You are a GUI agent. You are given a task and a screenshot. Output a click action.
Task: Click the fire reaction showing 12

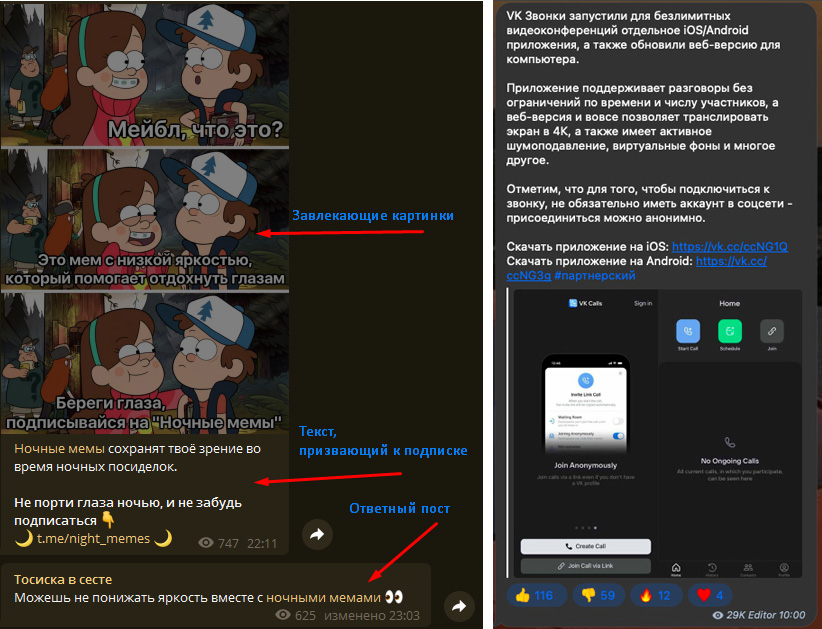pos(655,595)
